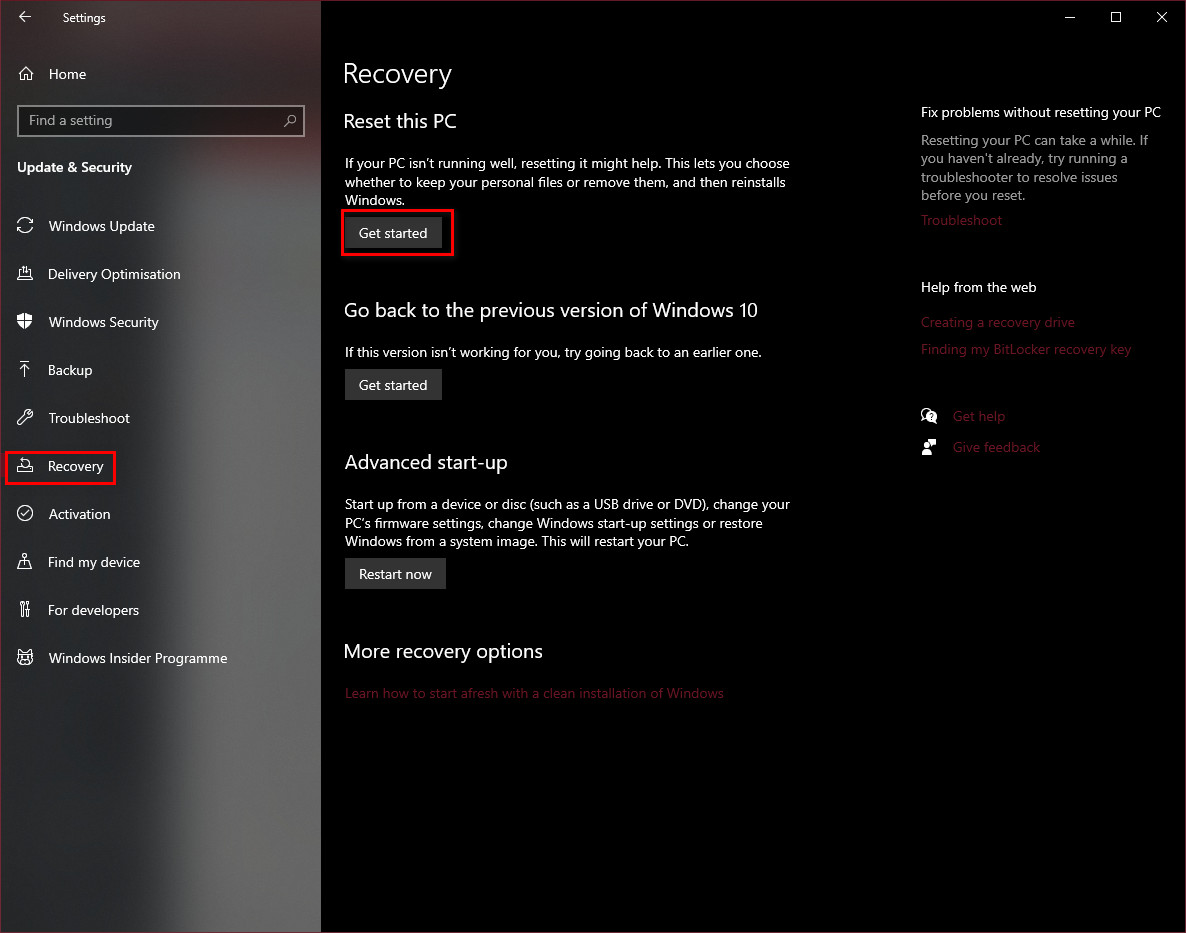Open Activation settings
The width and height of the screenshot is (1186, 933).
coord(25,514)
